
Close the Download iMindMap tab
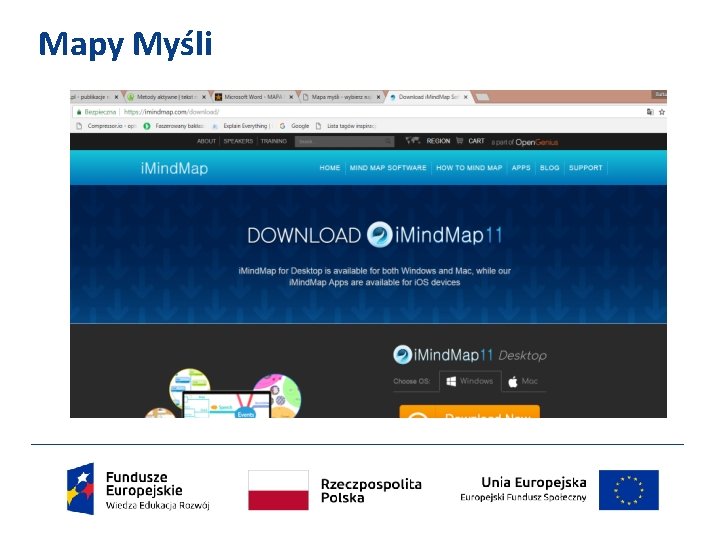coord(466,97)
